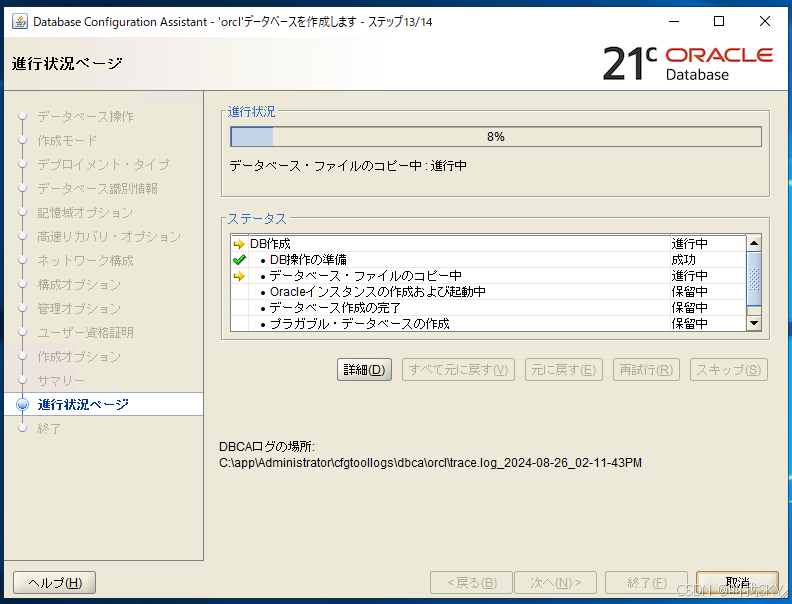Click the status list scroll up arrow
This screenshot has height=604, width=792.
tap(754, 243)
